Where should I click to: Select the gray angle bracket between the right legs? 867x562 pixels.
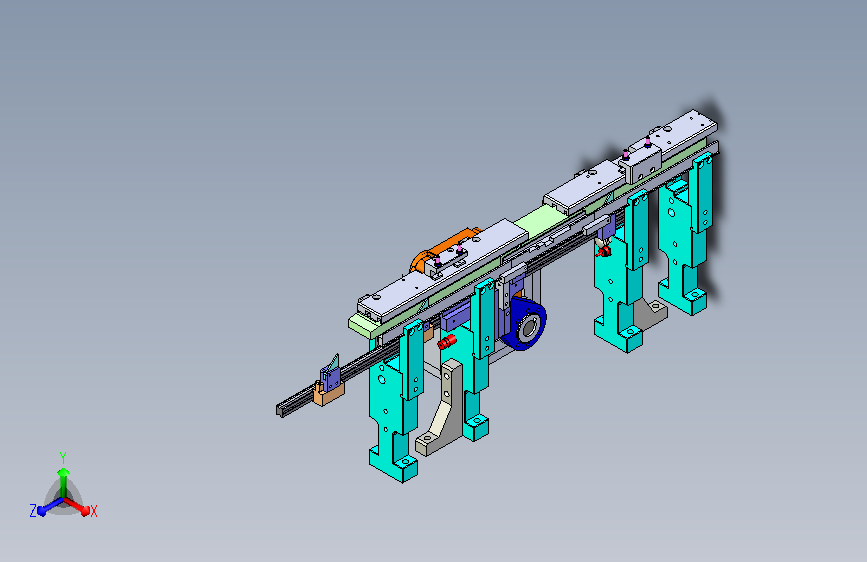[x=650, y=314]
